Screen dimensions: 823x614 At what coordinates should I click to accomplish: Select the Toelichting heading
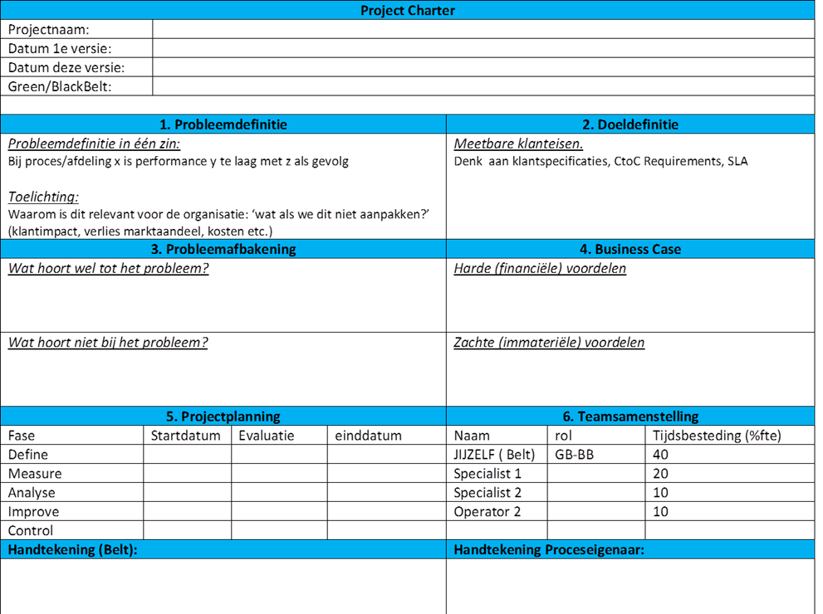click(43, 197)
